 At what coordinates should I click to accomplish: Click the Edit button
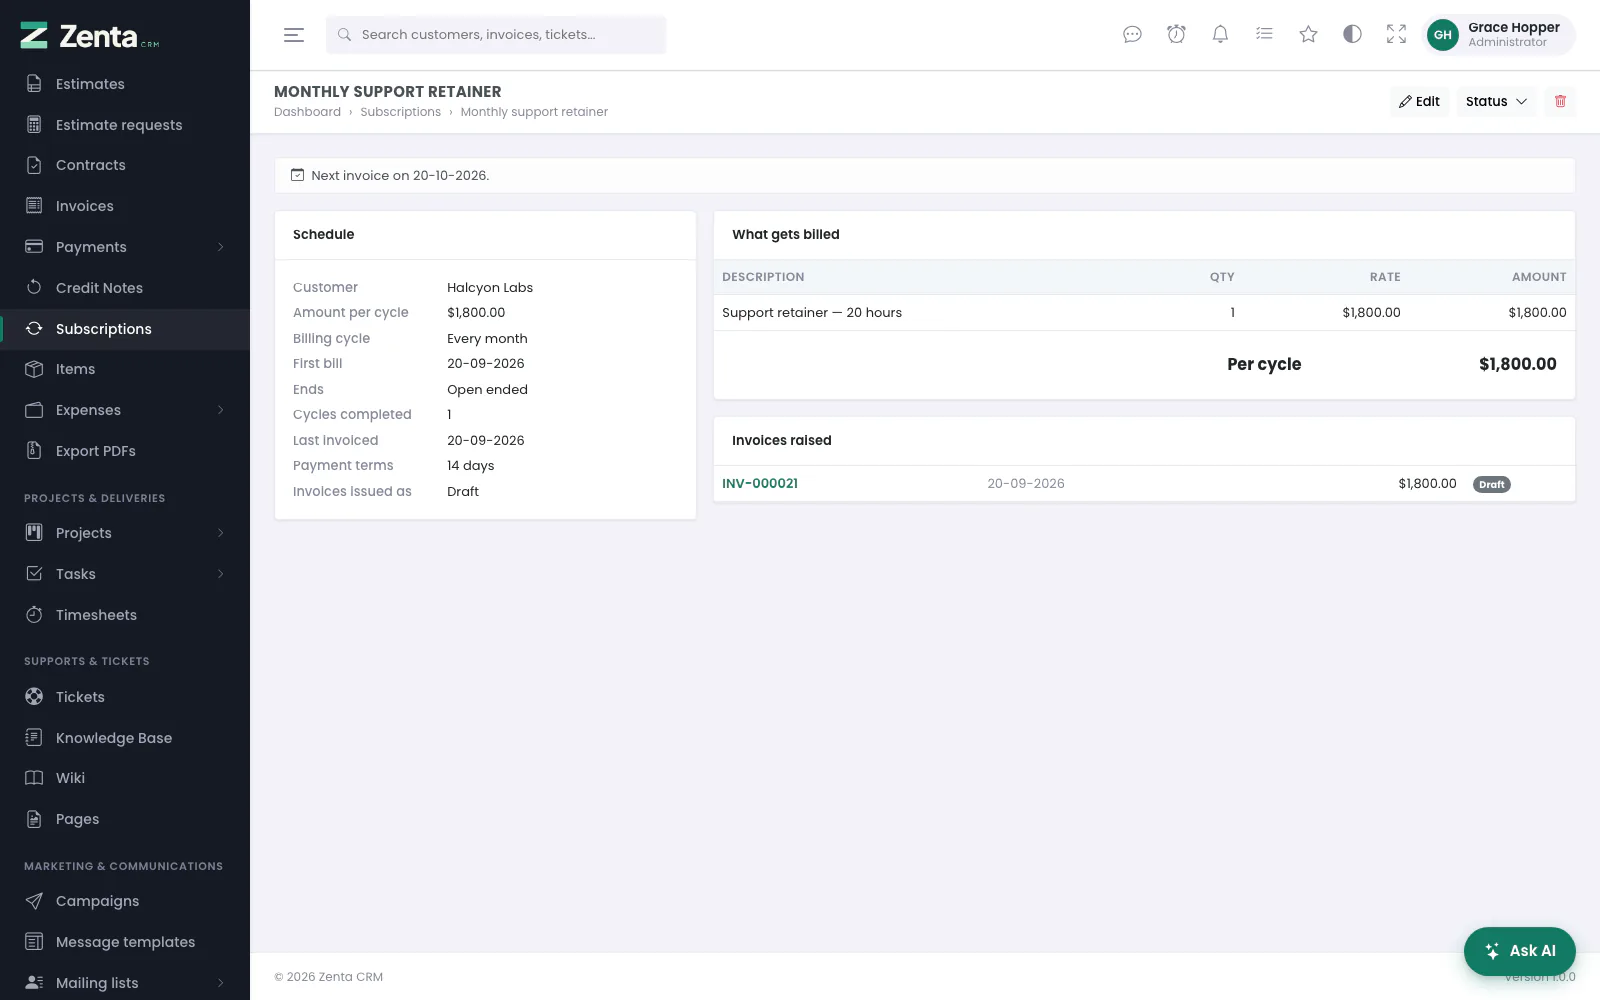(1419, 101)
